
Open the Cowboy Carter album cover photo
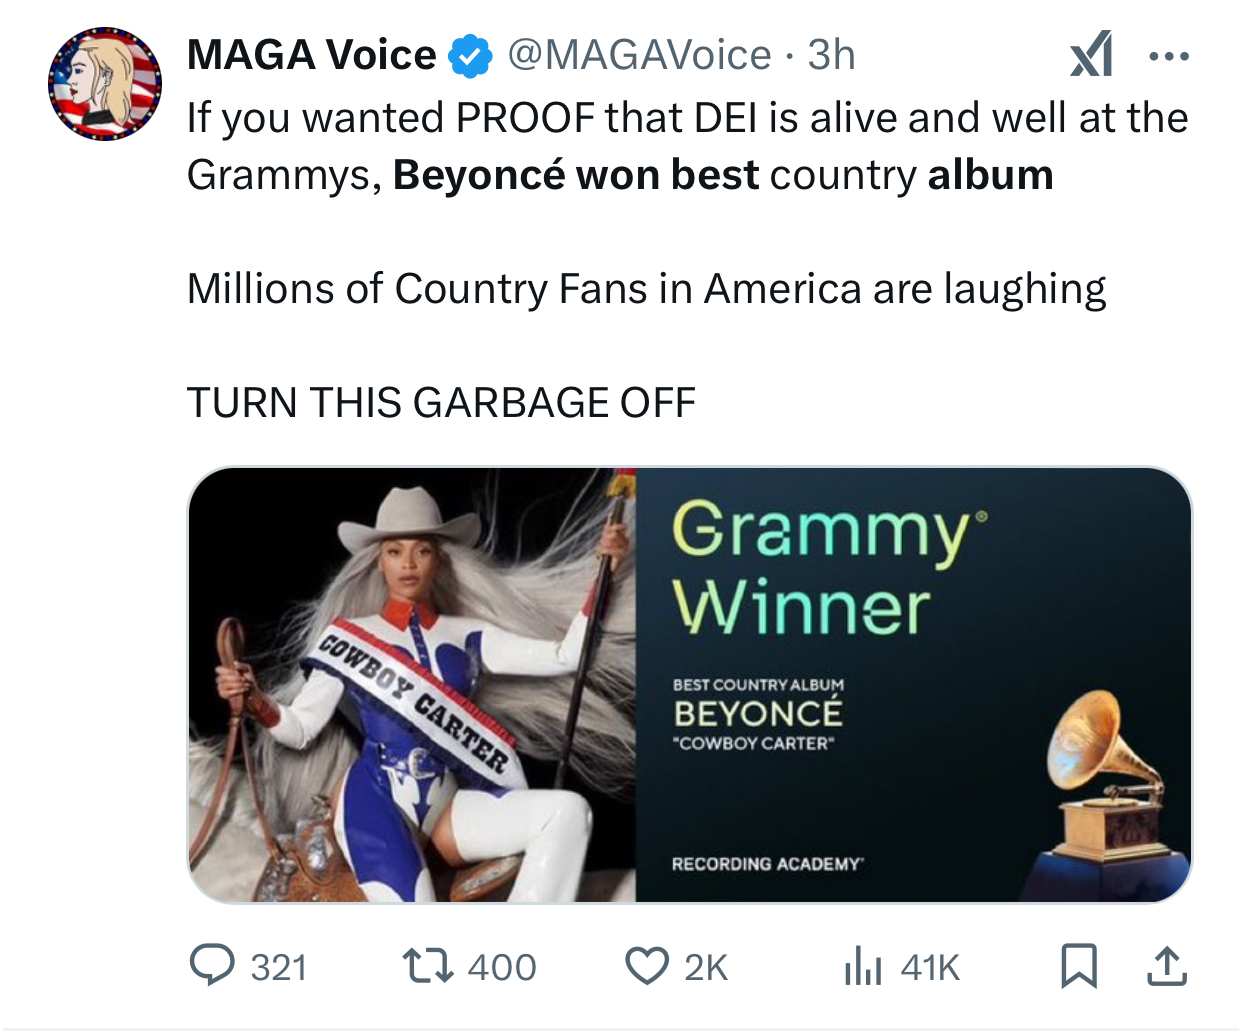point(412,685)
